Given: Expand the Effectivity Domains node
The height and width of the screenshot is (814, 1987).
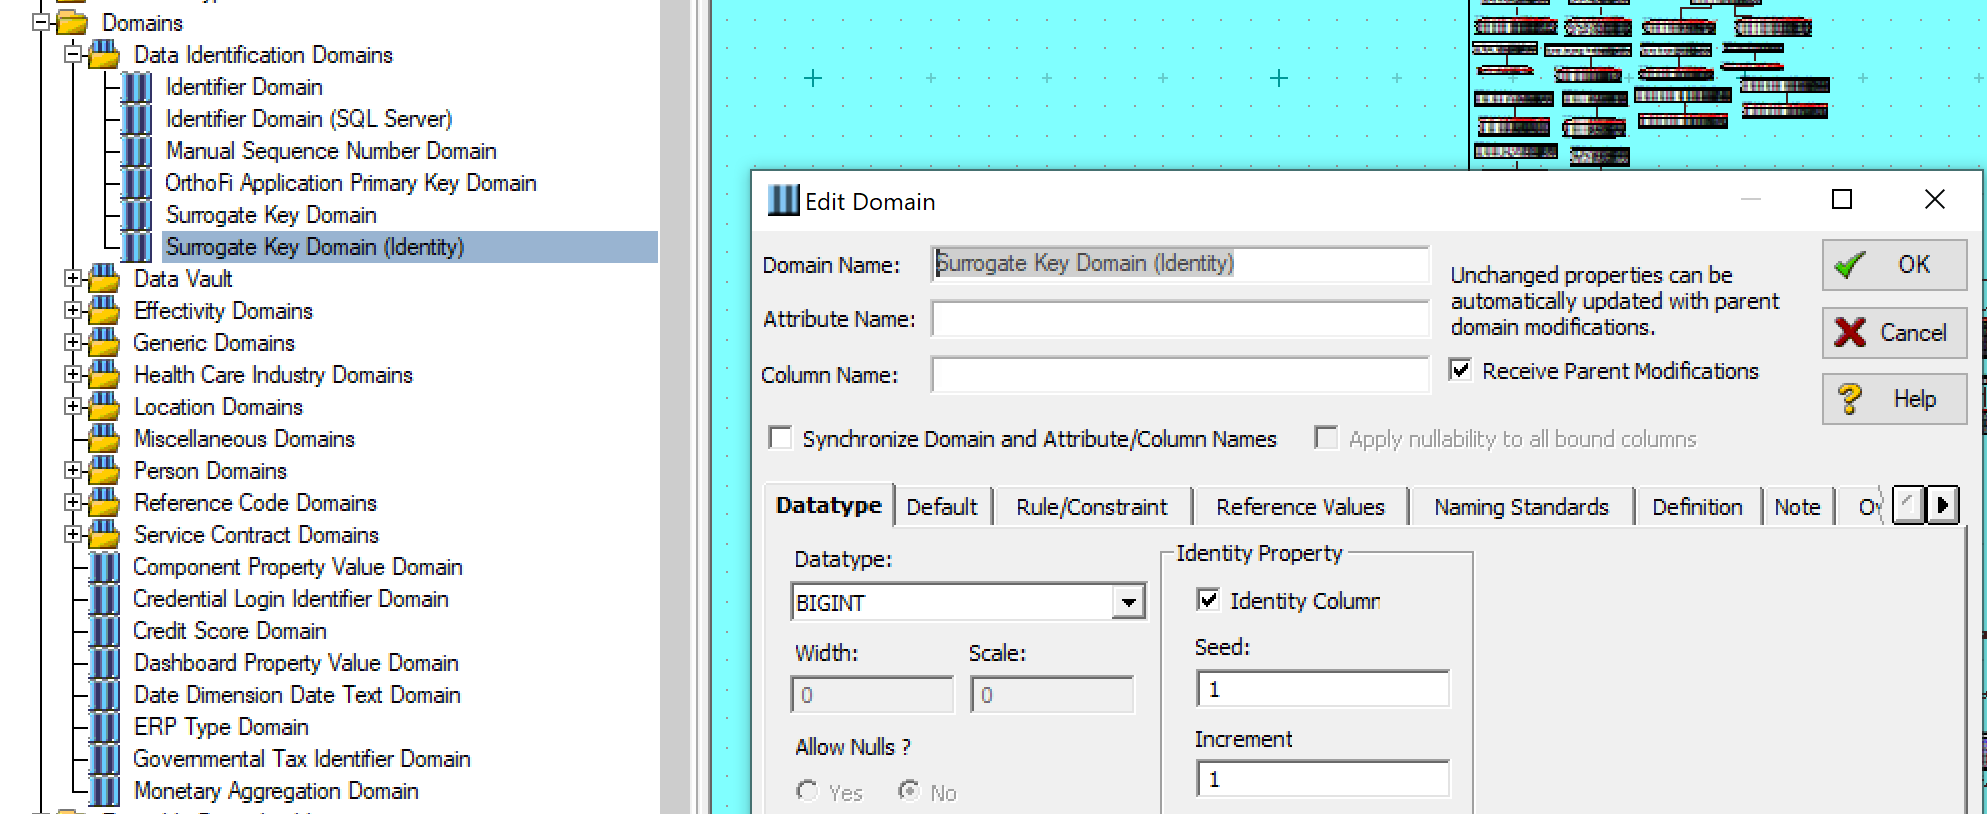Looking at the screenshot, I should [73, 310].
